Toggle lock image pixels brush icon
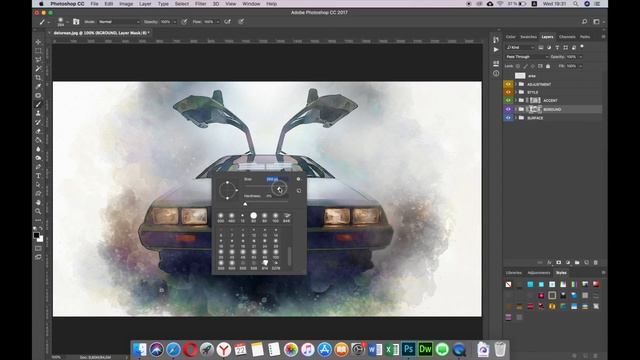640x360 pixels. click(x=525, y=66)
